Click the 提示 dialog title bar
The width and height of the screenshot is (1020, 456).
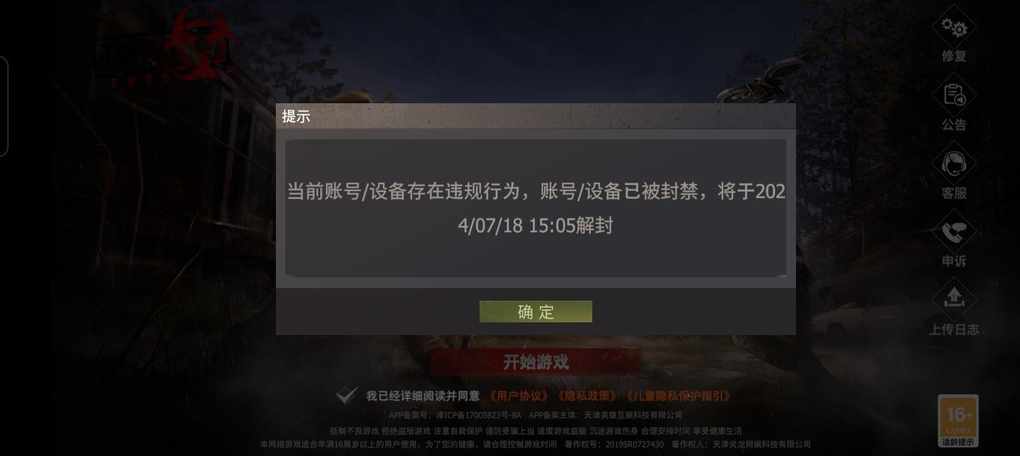[535, 116]
